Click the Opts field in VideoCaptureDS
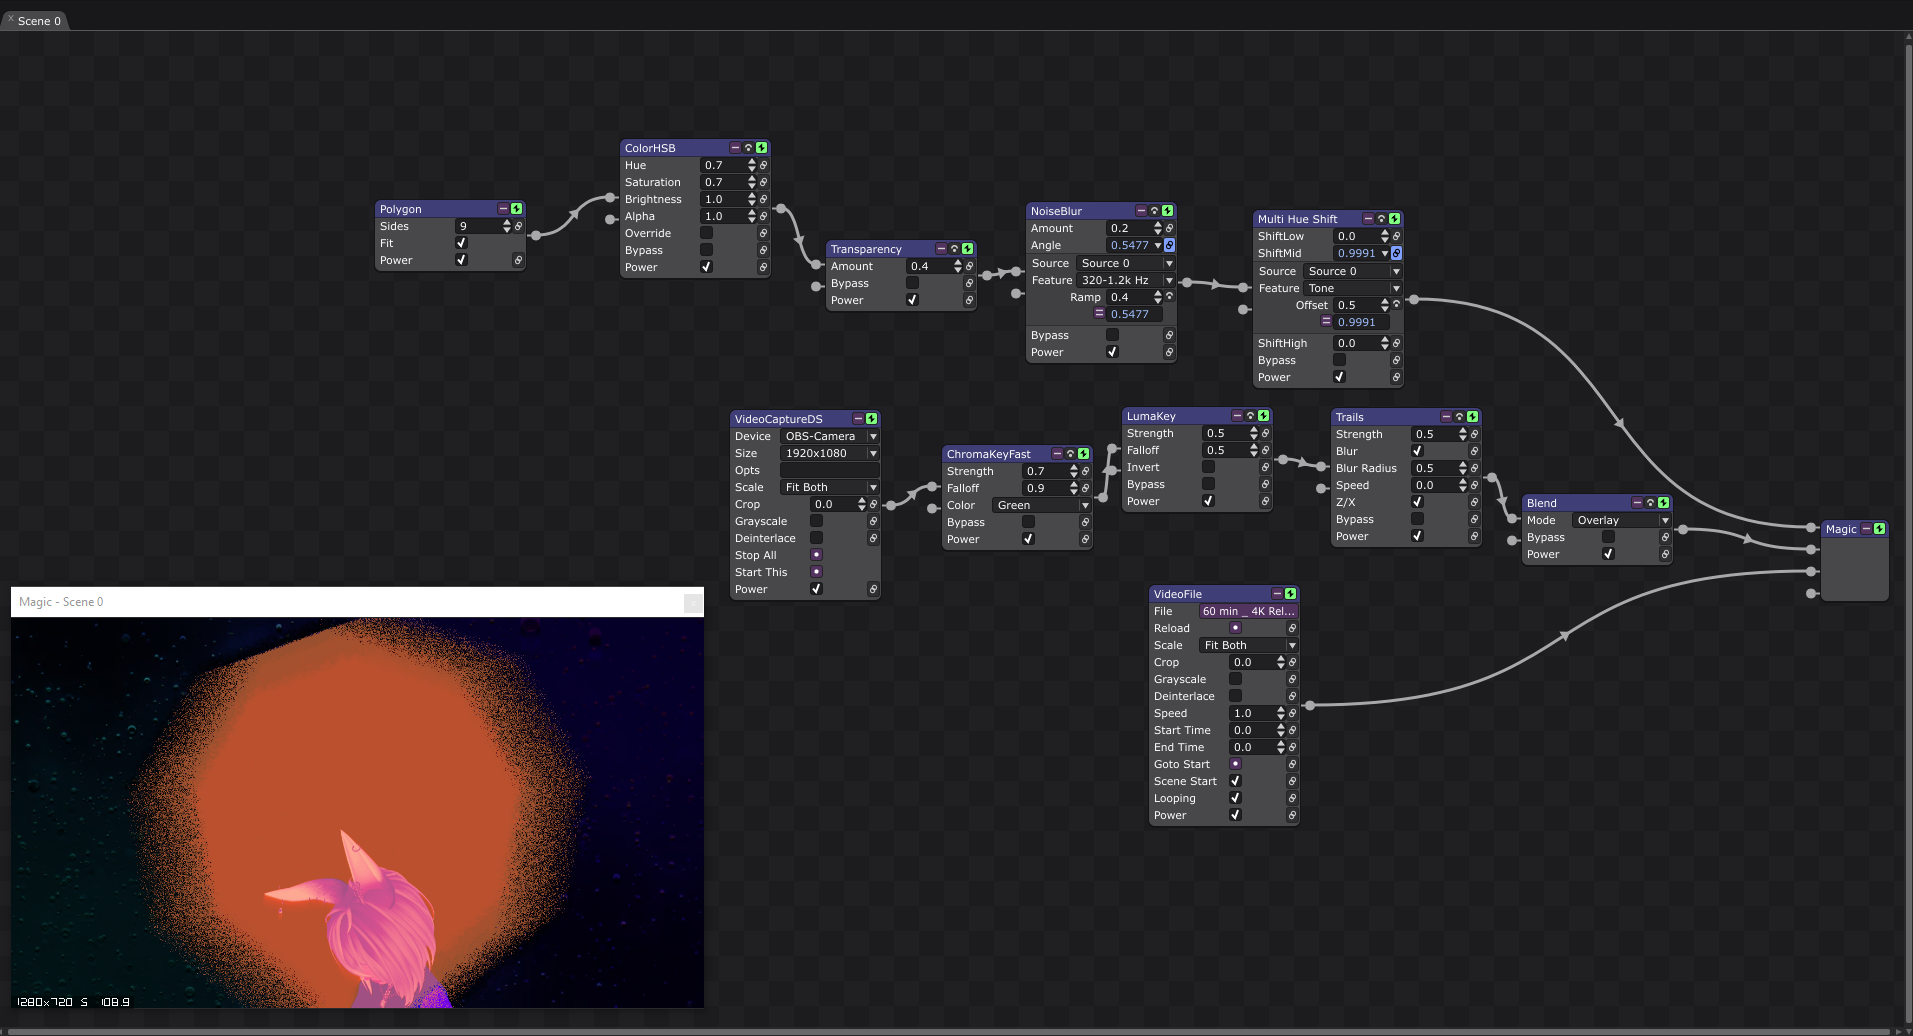The width and height of the screenshot is (1913, 1036). (829, 470)
